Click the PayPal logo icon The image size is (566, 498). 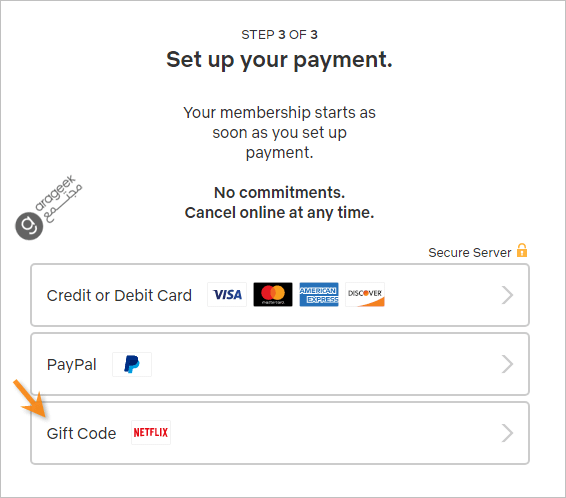click(x=132, y=364)
